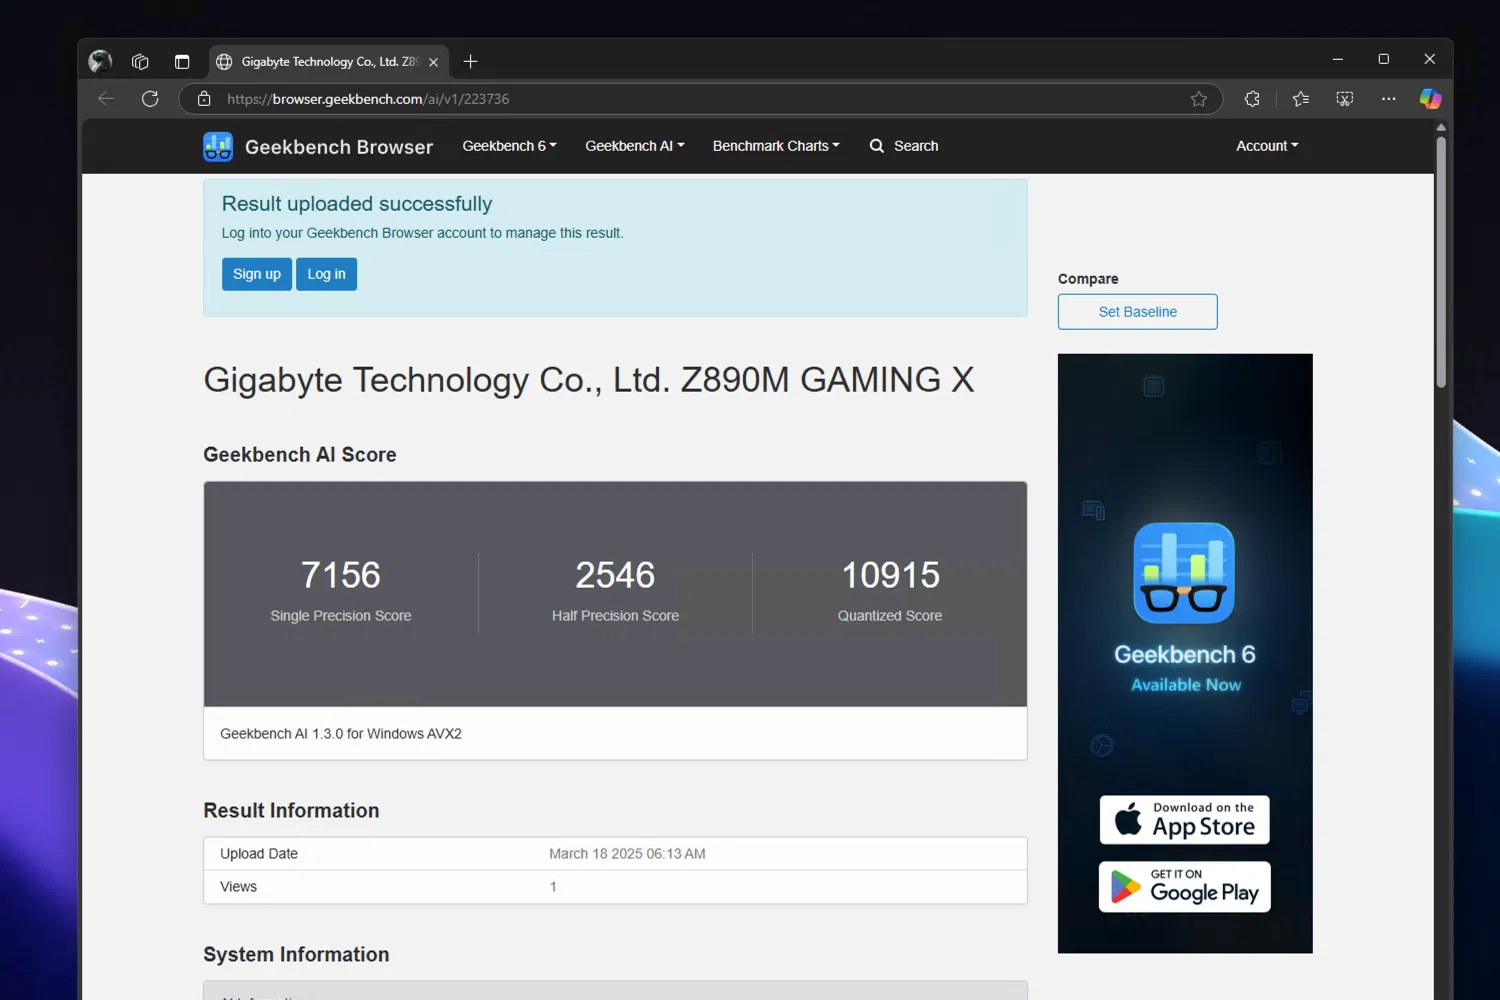
Task: Refresh the page with reload icon
Action: coord(150,98)
